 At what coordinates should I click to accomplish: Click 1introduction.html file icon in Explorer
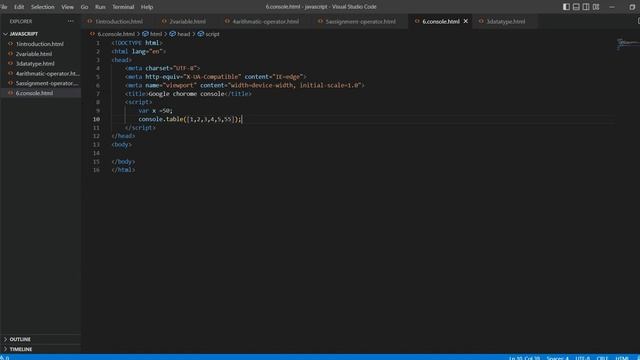11,44
